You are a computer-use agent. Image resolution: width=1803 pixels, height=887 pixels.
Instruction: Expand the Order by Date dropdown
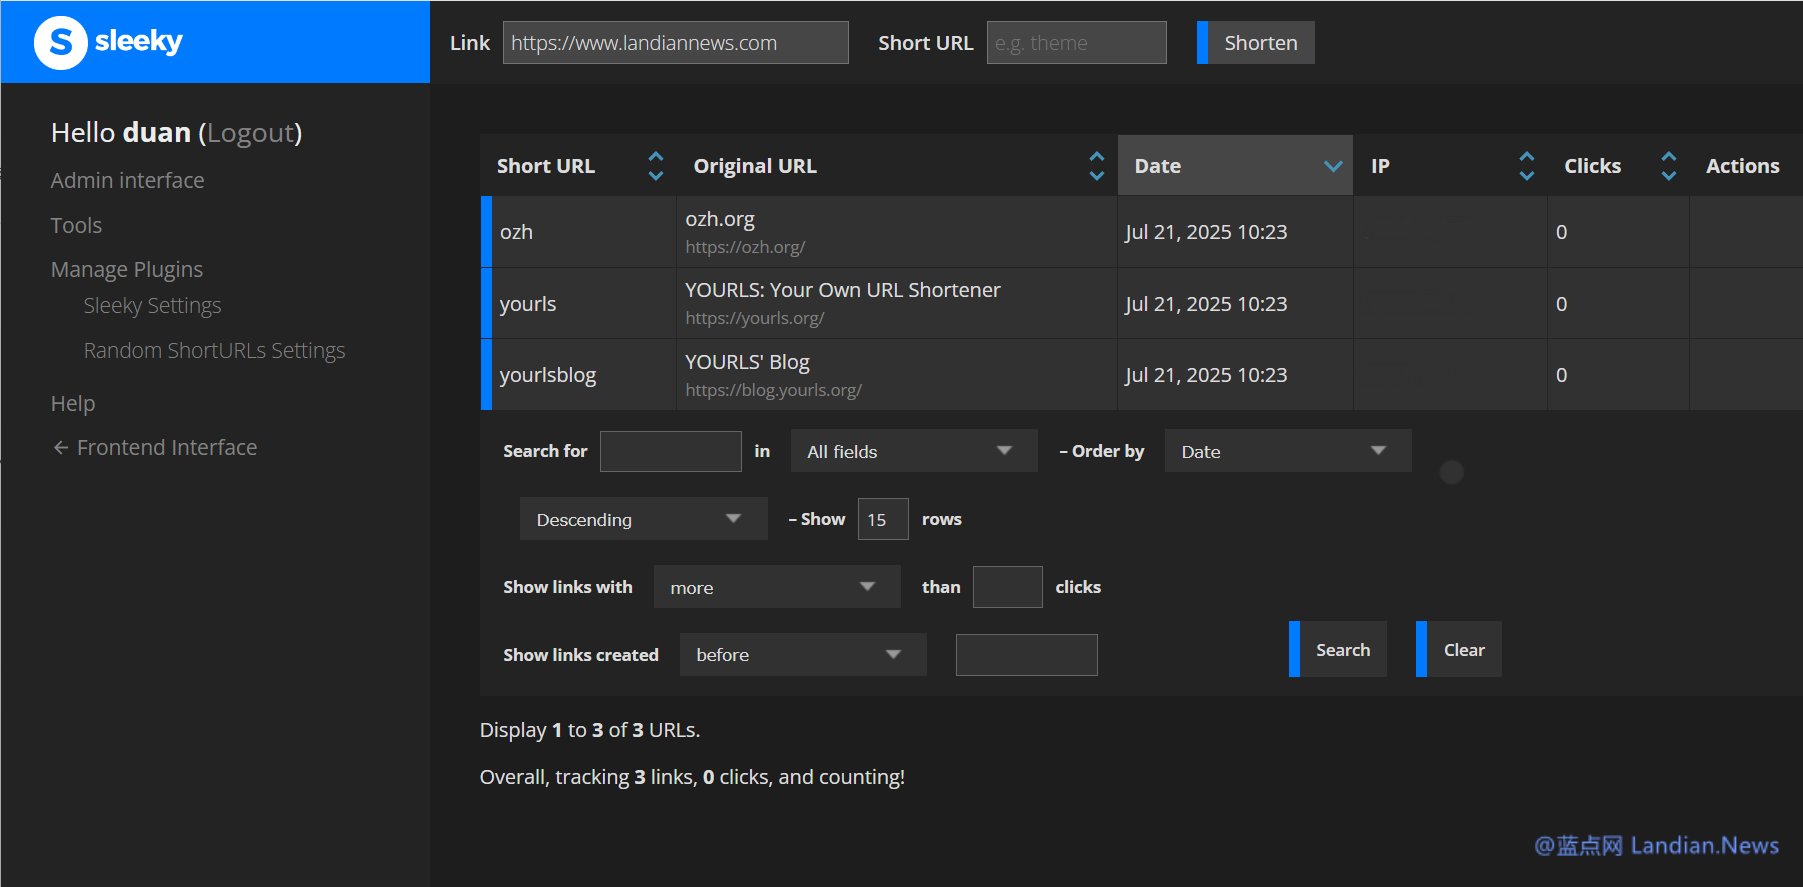[1287, 451]
